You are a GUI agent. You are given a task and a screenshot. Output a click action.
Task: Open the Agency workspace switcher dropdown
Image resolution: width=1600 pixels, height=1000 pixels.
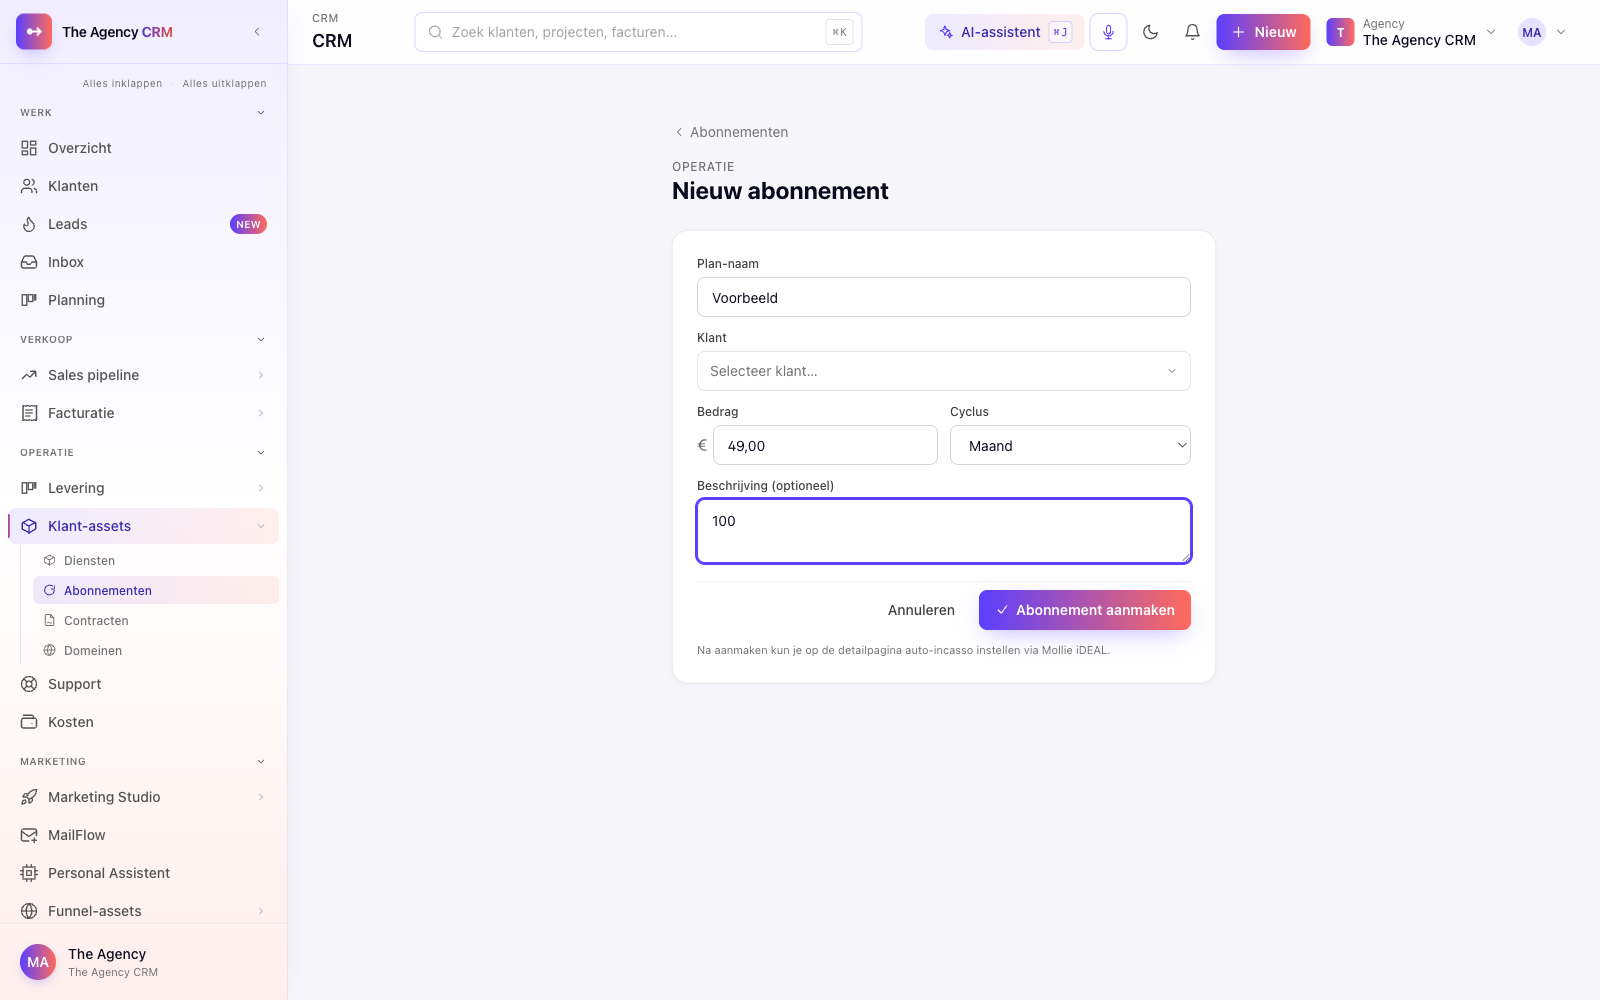1411,32
